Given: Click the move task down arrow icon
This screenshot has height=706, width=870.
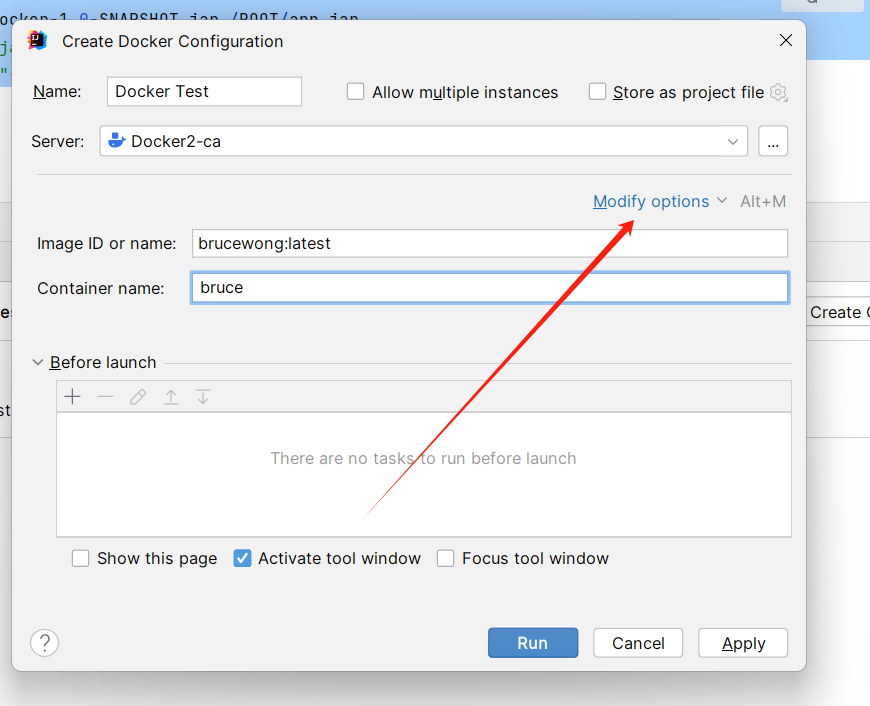Looking at the screenshot, I should pos(203,397).
